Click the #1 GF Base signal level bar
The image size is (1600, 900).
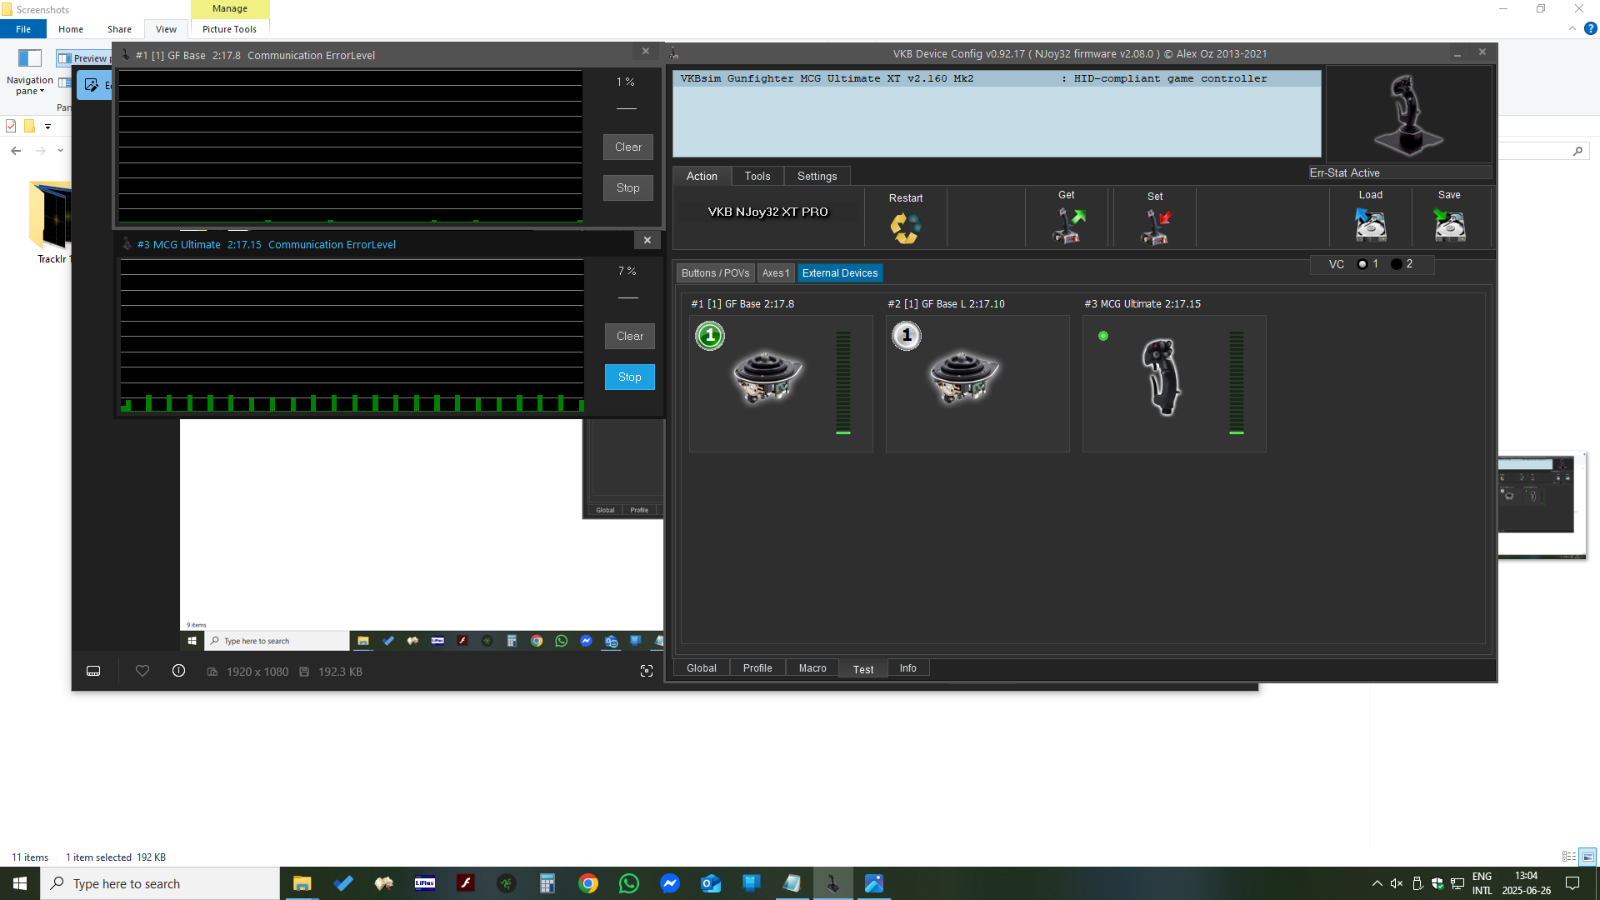coord(843,383)
